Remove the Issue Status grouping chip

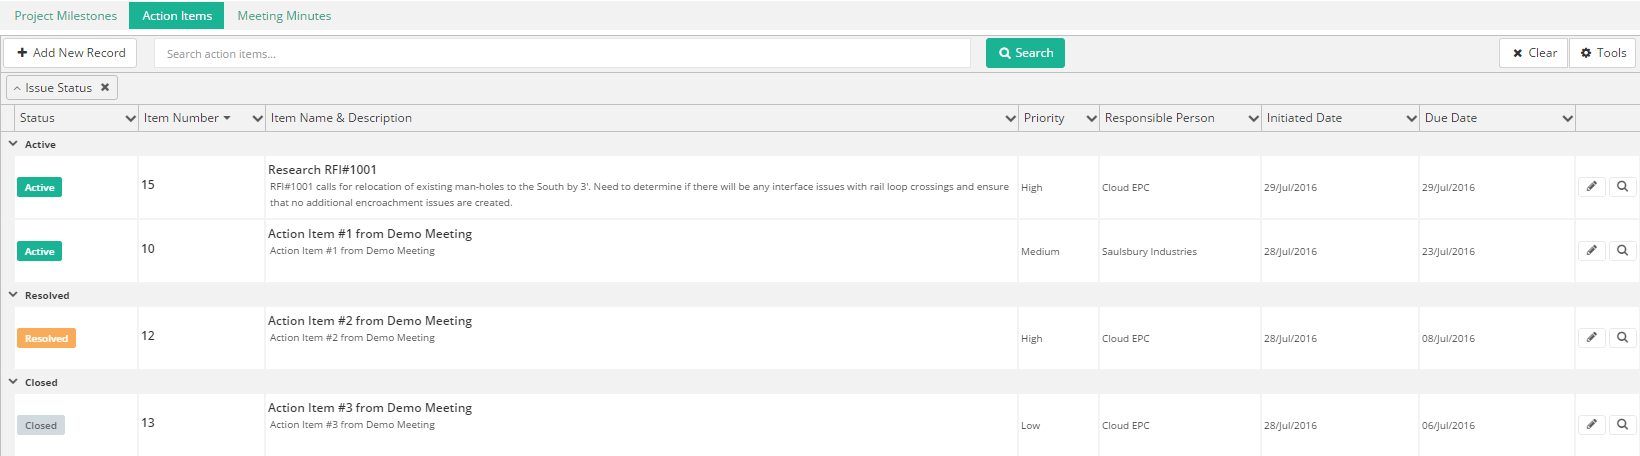105,88
